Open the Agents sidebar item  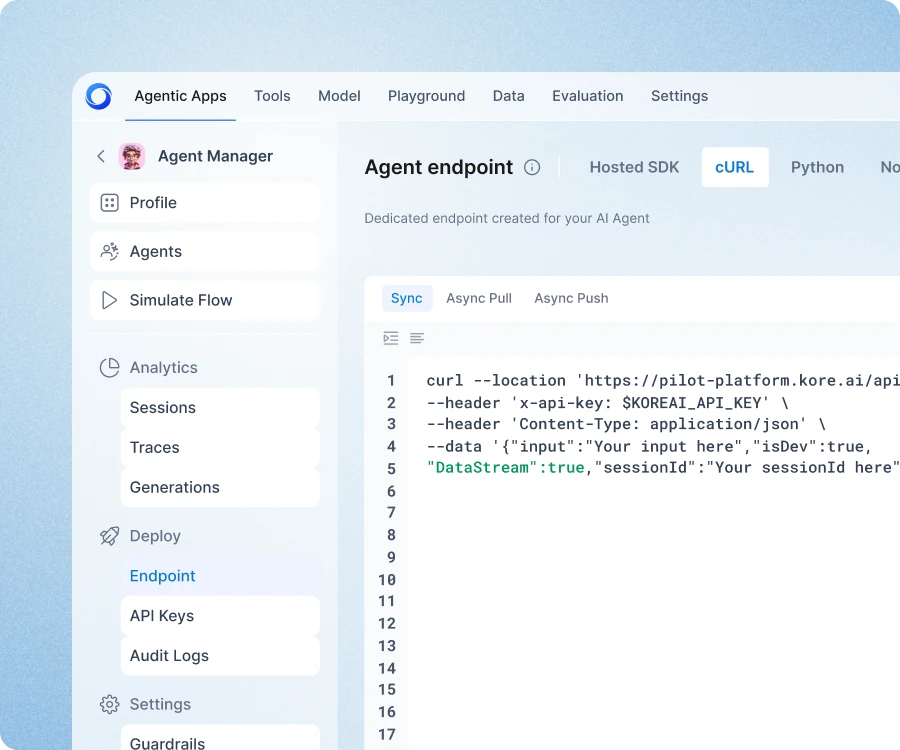[x=205, y=251]
